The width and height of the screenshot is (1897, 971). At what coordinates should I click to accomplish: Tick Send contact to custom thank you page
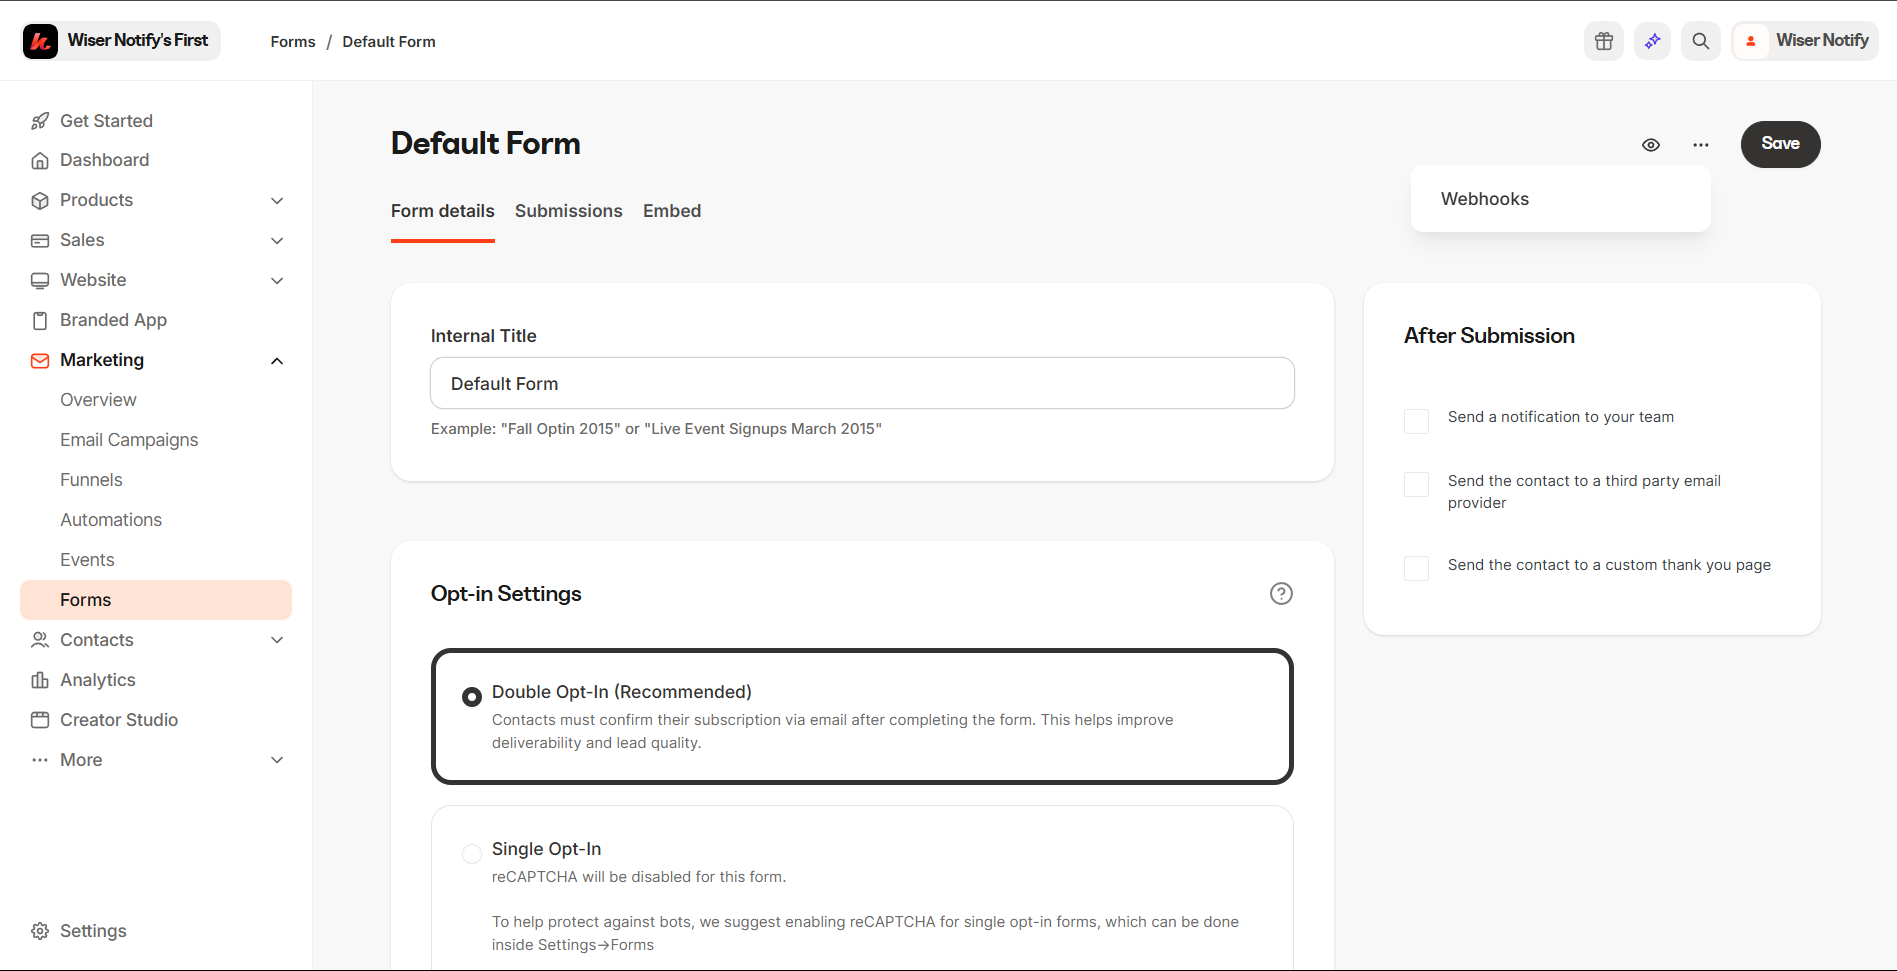tap(1416, 569)
